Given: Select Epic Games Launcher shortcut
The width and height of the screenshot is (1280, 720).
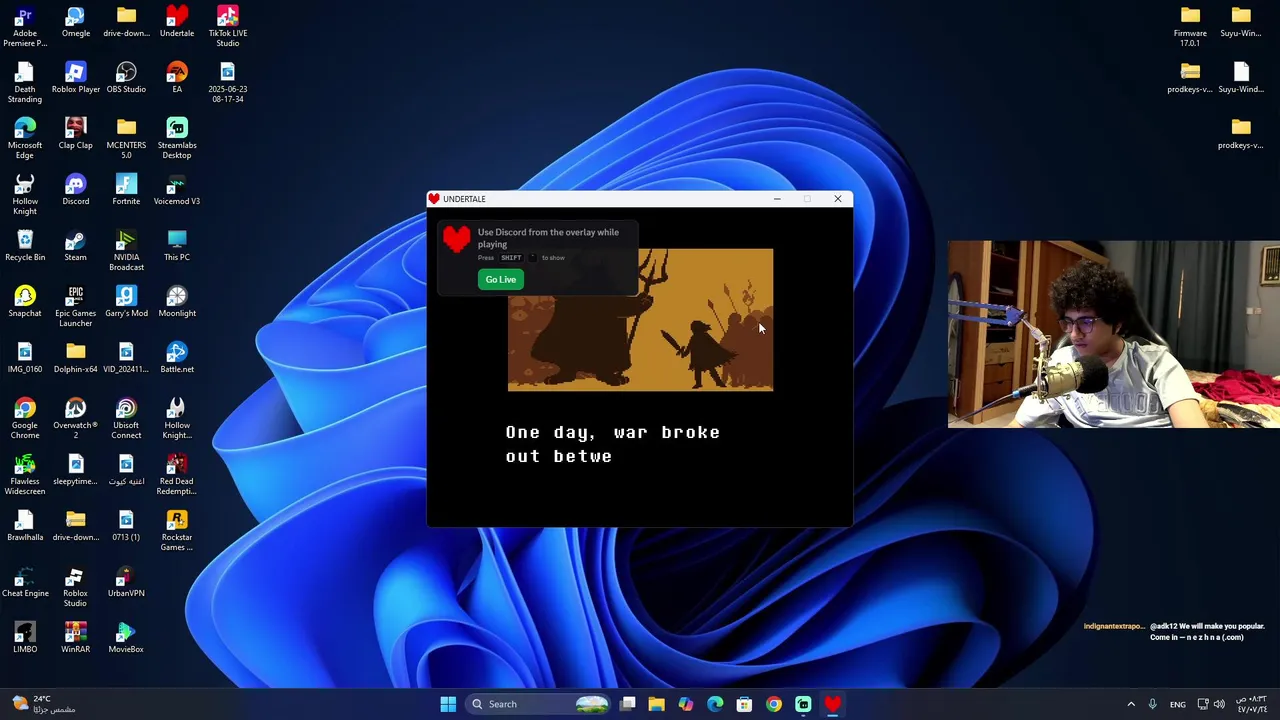Looking at the screenshot, I should (76, 307).
